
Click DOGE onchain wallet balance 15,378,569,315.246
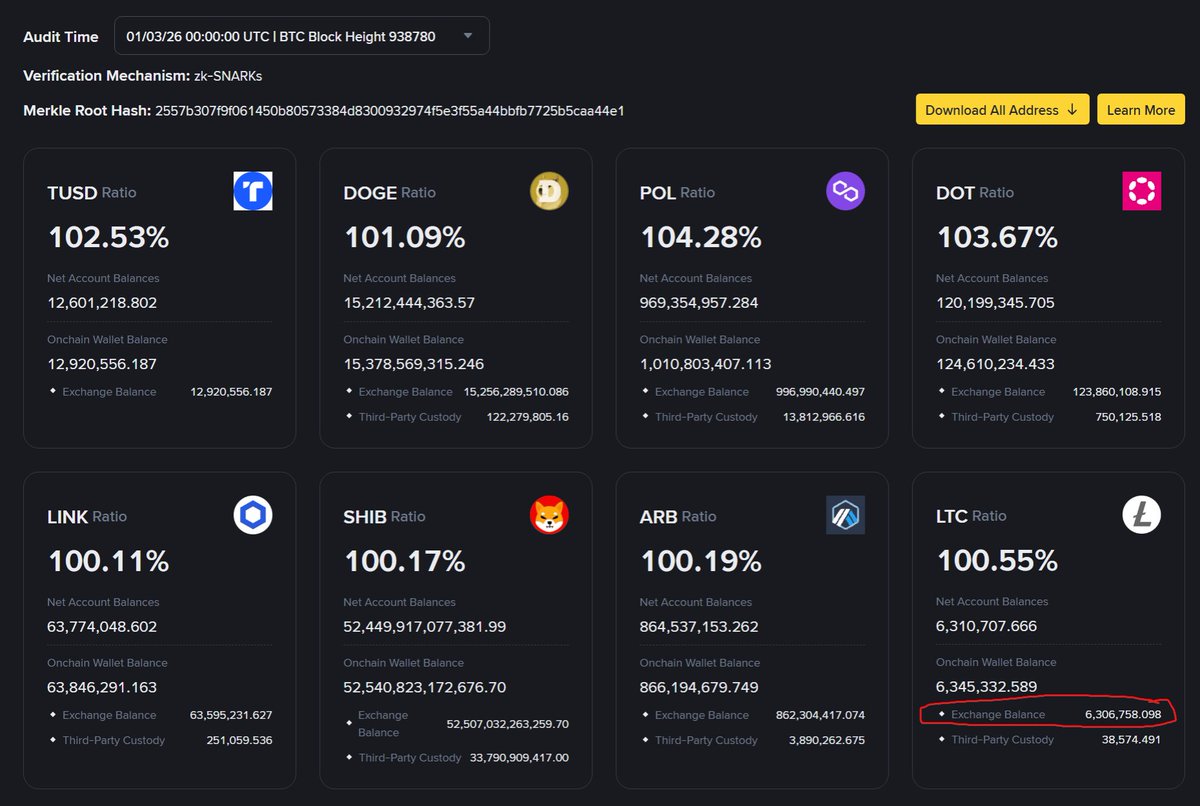(414, 364)
